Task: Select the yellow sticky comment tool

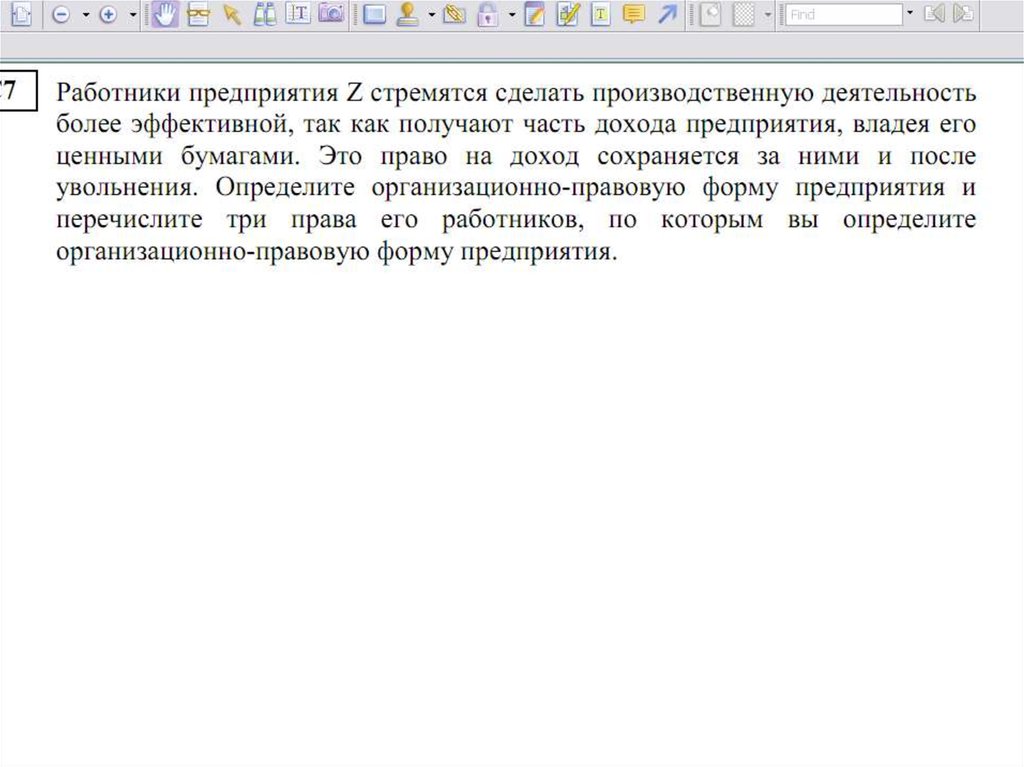Action: [x=633, y=14]
